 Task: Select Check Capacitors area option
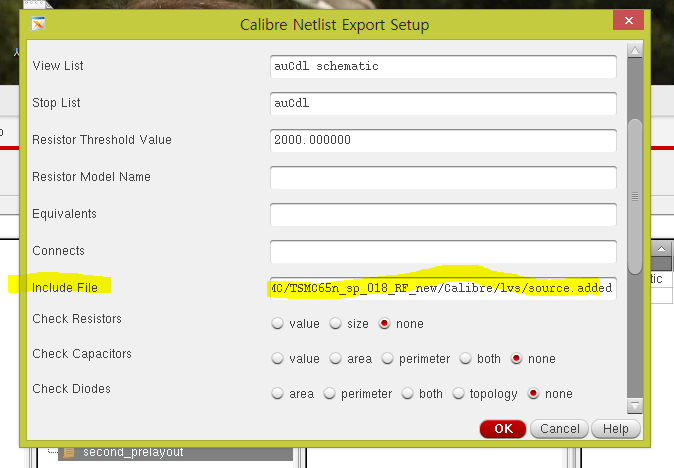coord(335,358)
